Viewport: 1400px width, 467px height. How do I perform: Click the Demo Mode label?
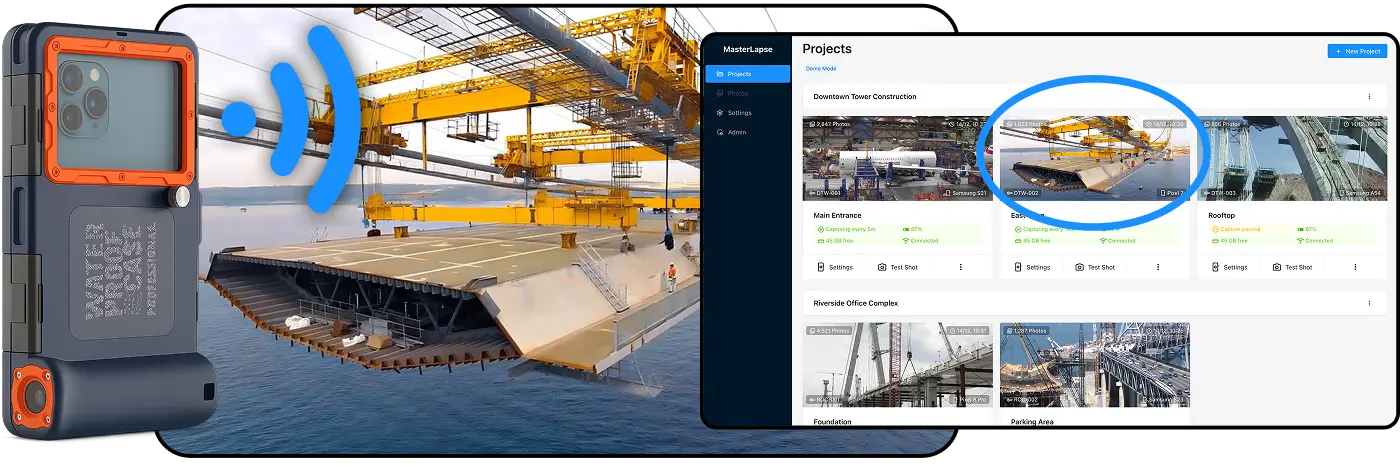[x=820, y=69]
